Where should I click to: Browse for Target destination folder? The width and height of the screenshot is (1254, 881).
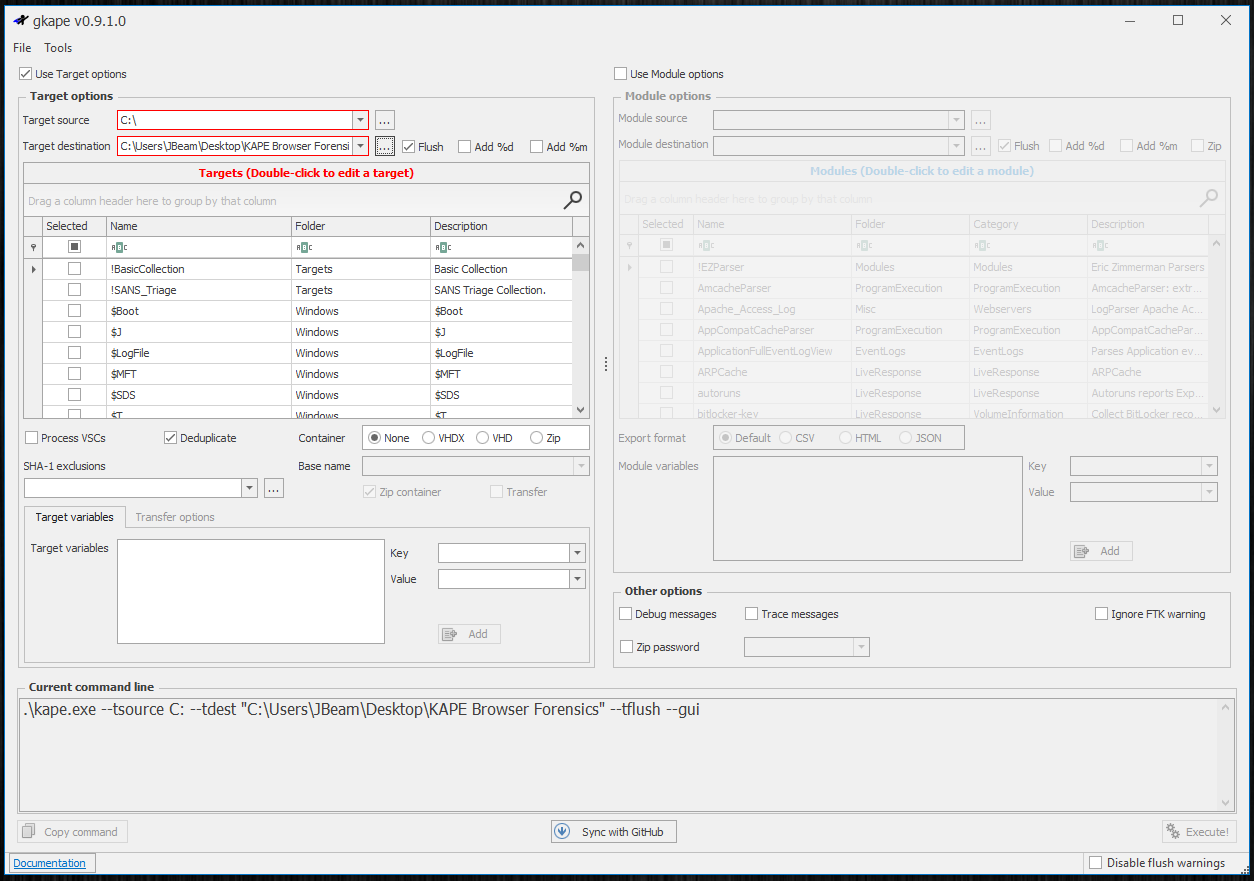point(385,146)
